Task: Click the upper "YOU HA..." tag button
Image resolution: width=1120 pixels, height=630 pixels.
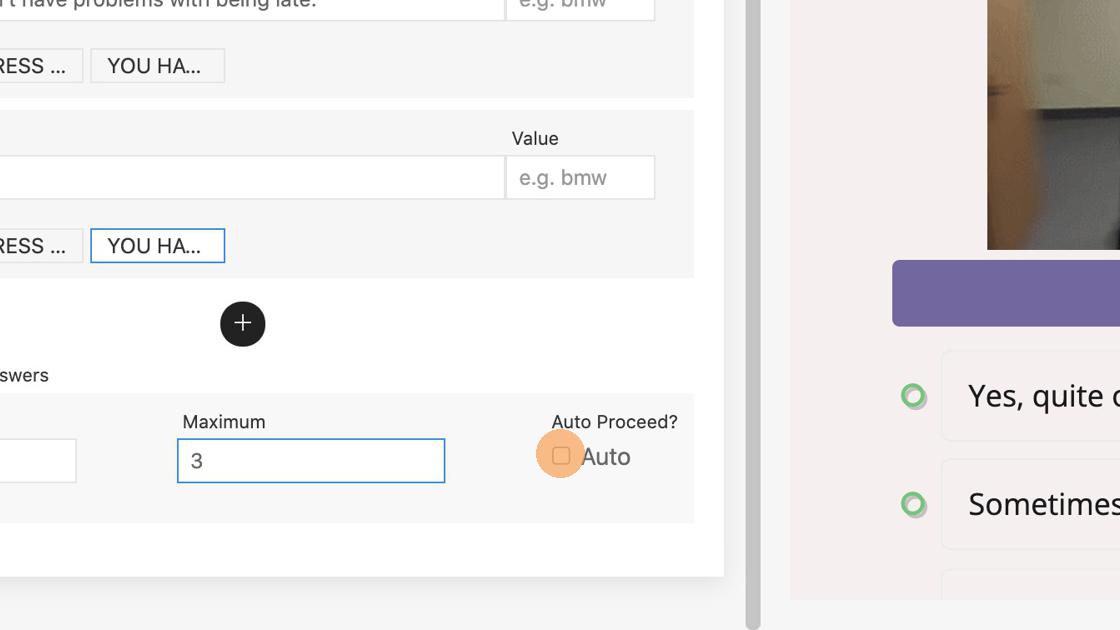Action: [x=157, y=66]
